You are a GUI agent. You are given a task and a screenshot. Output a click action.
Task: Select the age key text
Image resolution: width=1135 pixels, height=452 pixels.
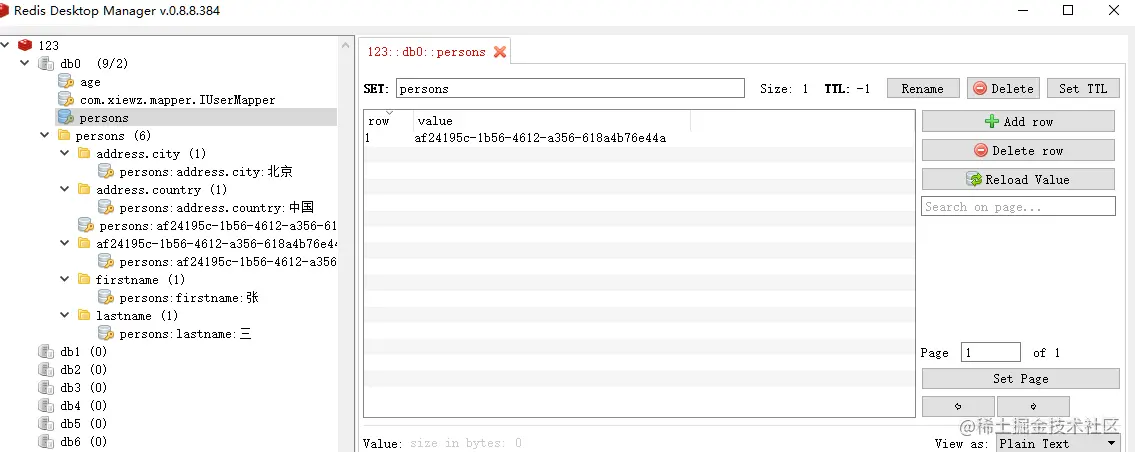[90, 82]
